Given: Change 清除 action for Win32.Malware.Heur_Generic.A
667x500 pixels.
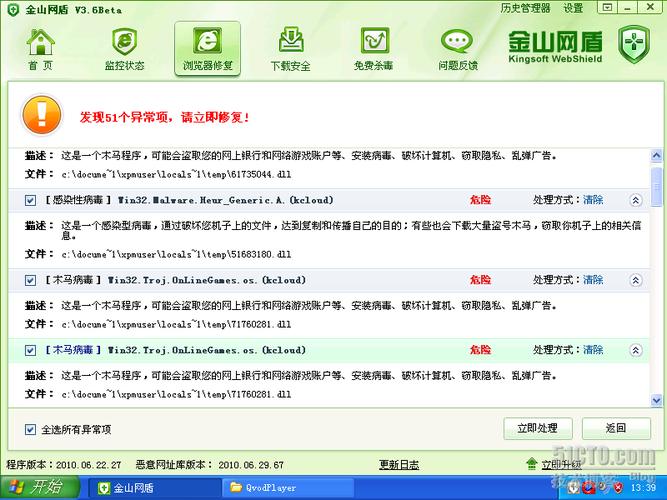Looking at the screenshot, I should (x=593, y=200).
